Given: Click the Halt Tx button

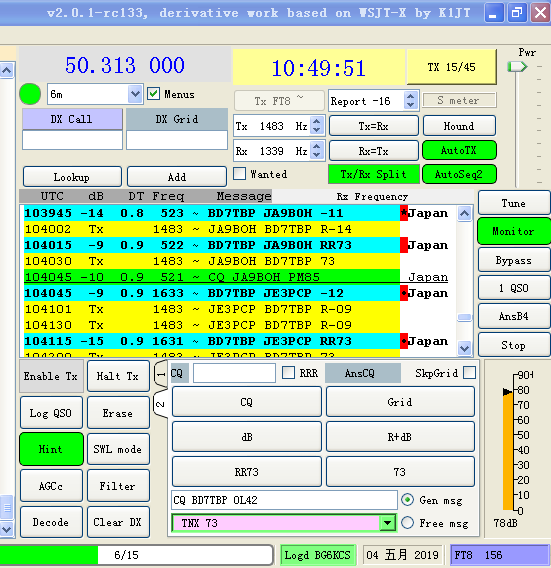Looking at the screenshot, I should (x=118, y=376).
